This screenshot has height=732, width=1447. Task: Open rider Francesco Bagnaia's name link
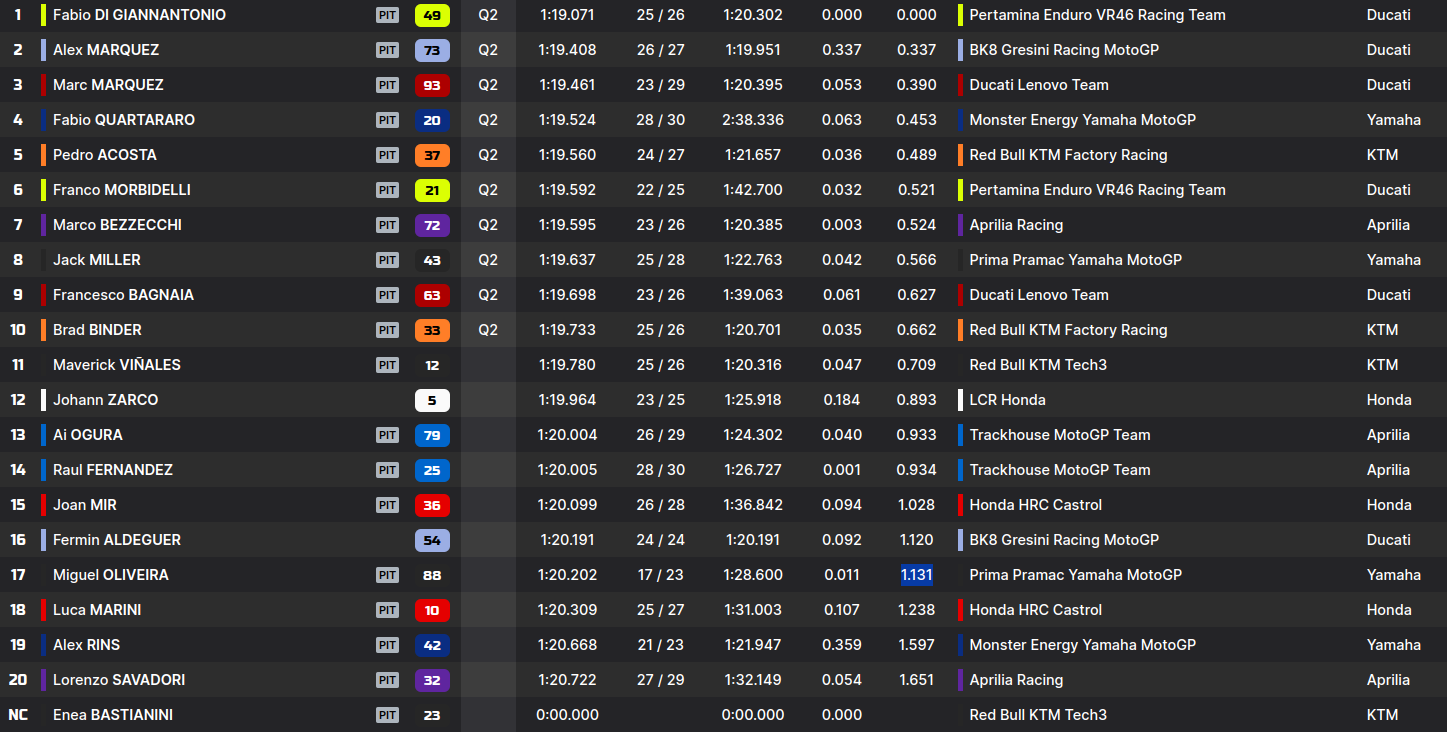coord(123,295)
